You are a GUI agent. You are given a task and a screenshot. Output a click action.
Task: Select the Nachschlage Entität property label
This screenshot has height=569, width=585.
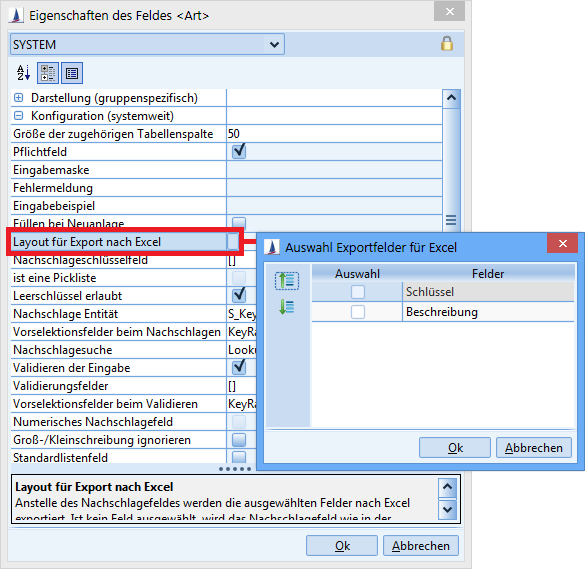point(65,314)
